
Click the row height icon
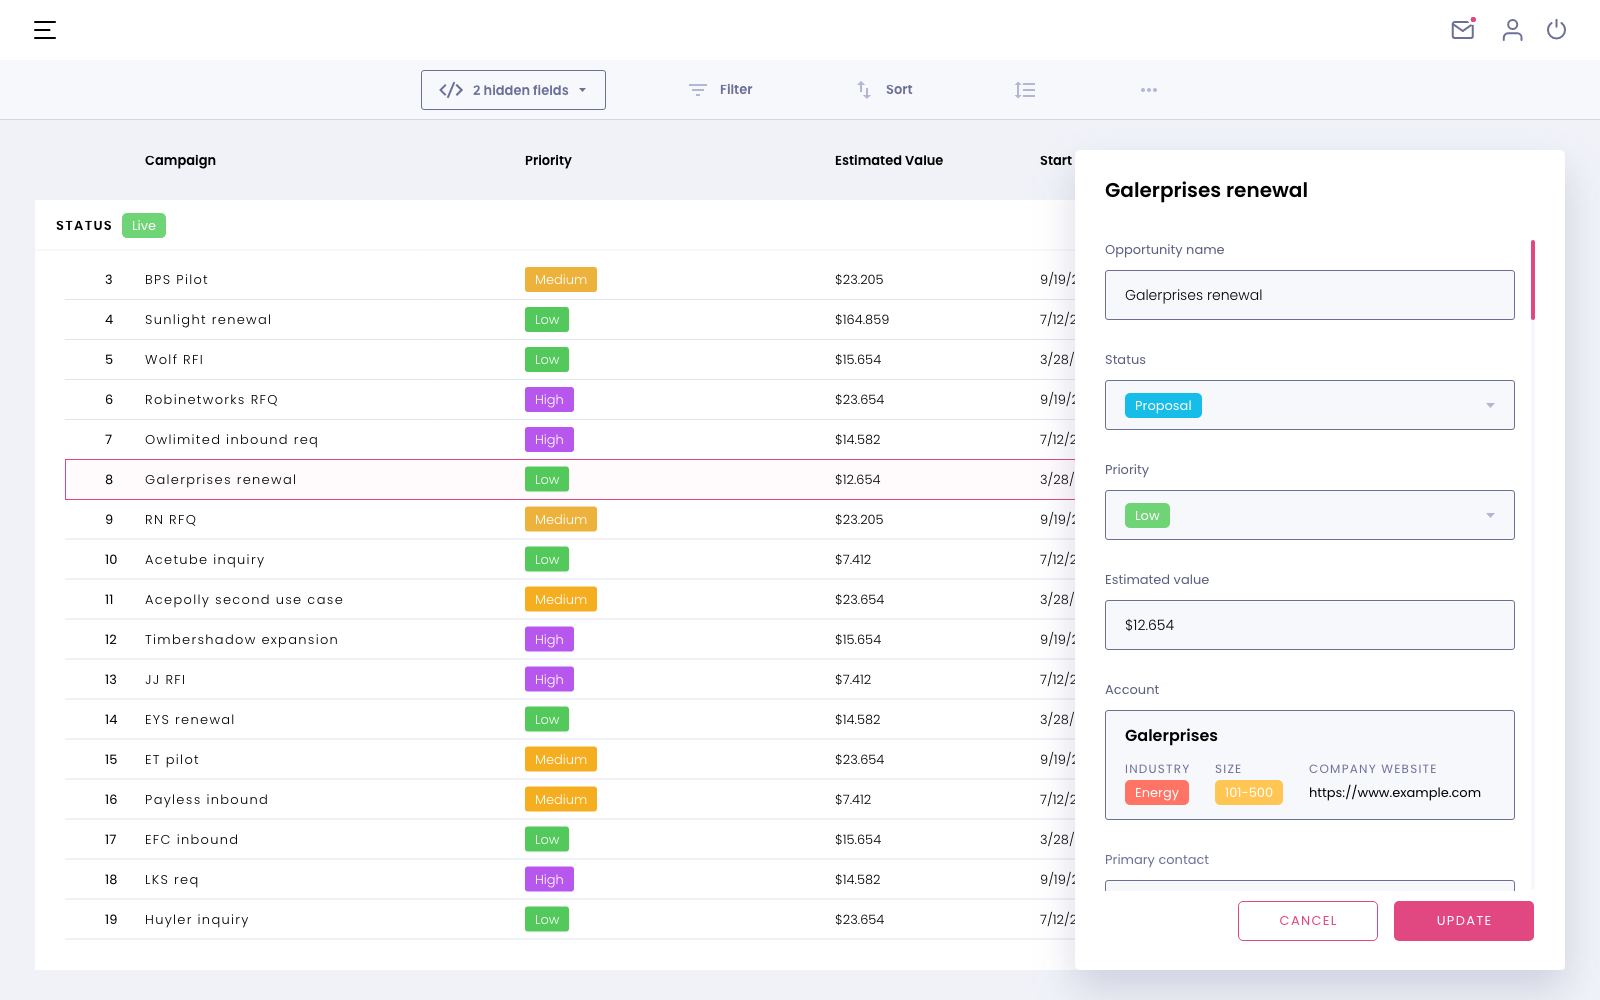1025,90
